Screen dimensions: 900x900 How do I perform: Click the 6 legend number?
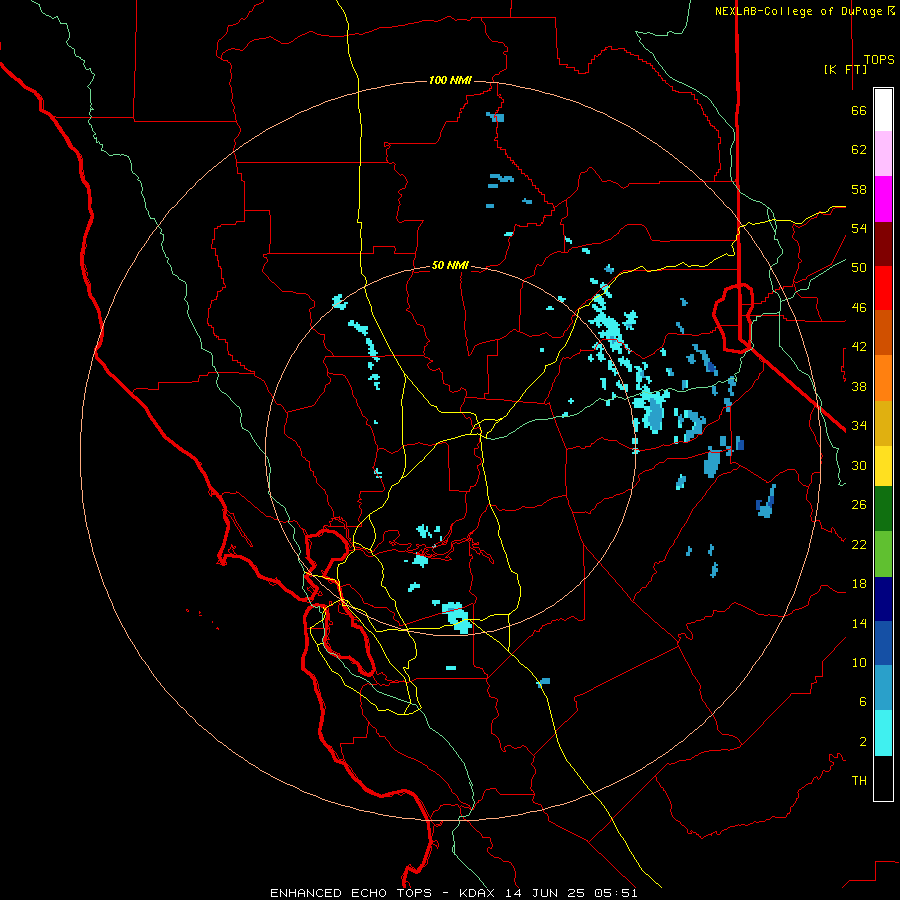863,702
